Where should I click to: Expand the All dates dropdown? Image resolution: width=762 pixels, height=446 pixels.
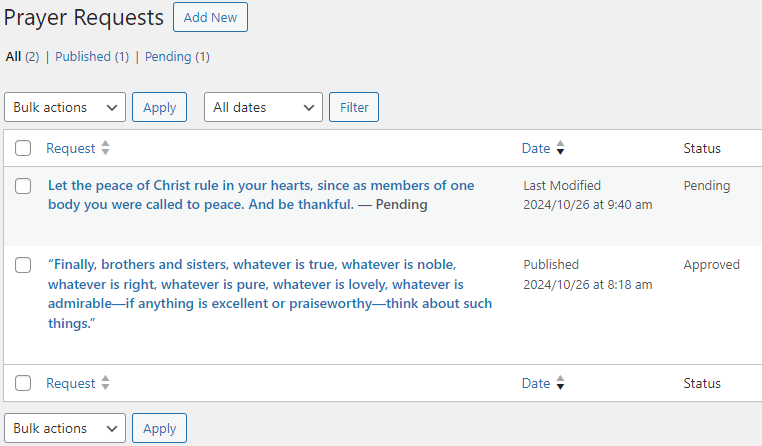pos(263,107)
